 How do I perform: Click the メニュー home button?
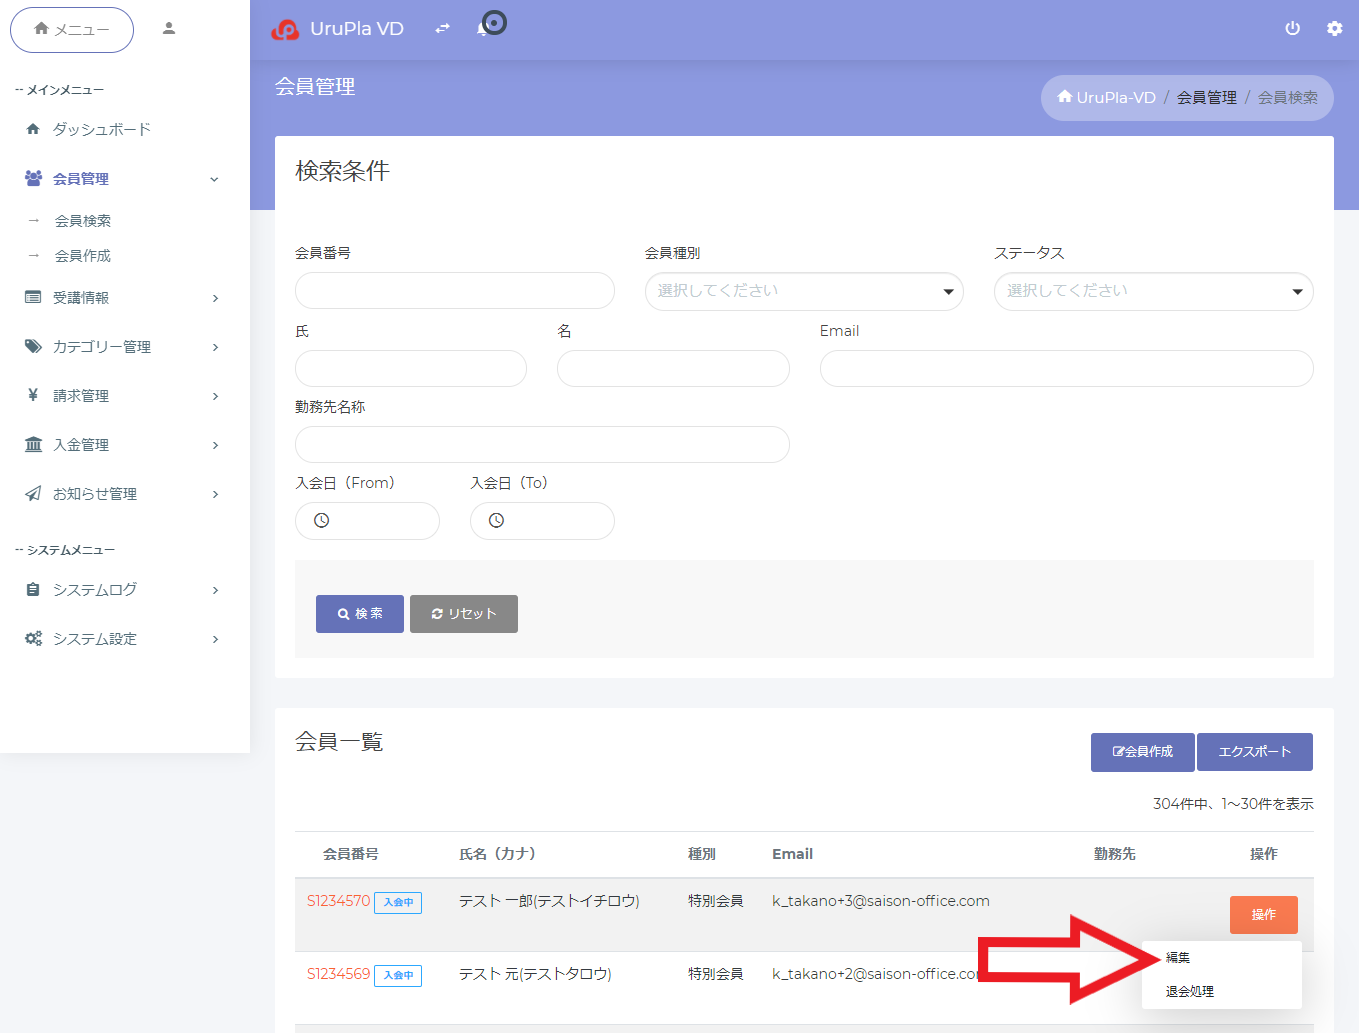pyautogui.click(x=72, y=30)
